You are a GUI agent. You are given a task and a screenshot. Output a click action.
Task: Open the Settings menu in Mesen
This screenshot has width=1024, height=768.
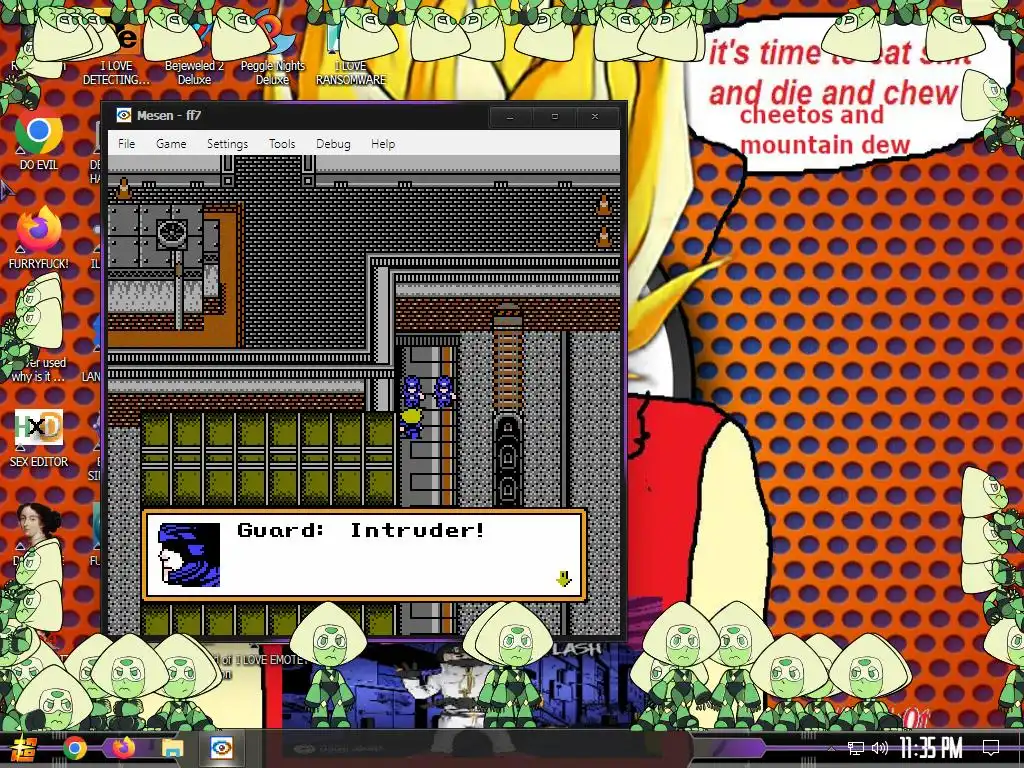(x=227, y=144)
